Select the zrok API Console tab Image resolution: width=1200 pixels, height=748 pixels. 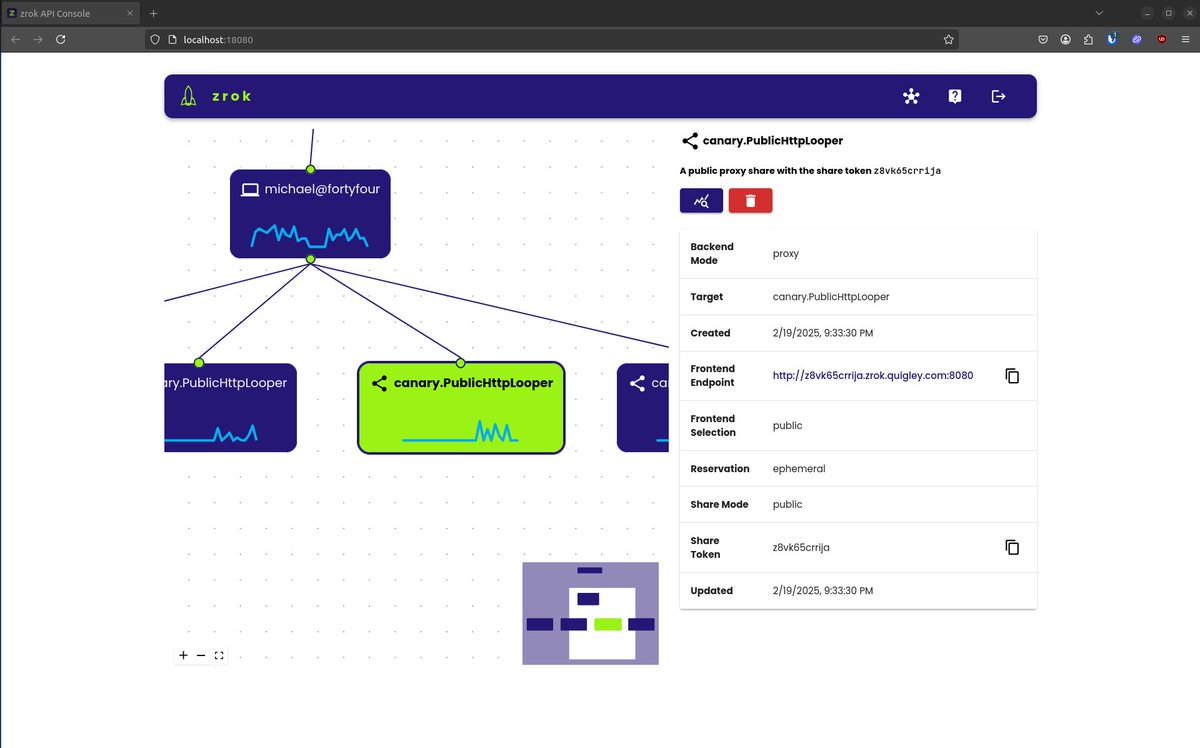point(70,13)
